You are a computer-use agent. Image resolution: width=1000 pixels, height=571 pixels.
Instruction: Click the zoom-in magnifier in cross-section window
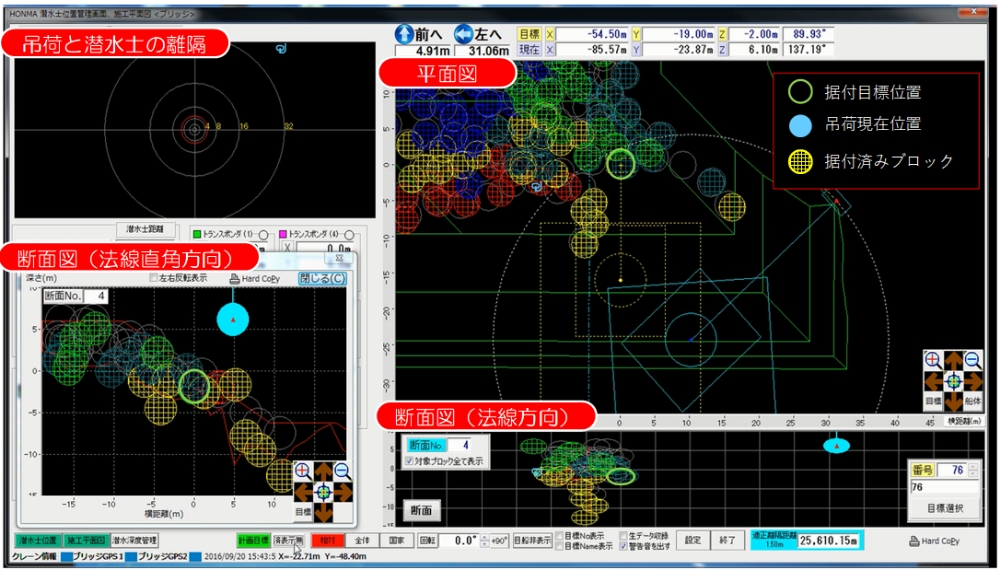(x=303, y=472)
